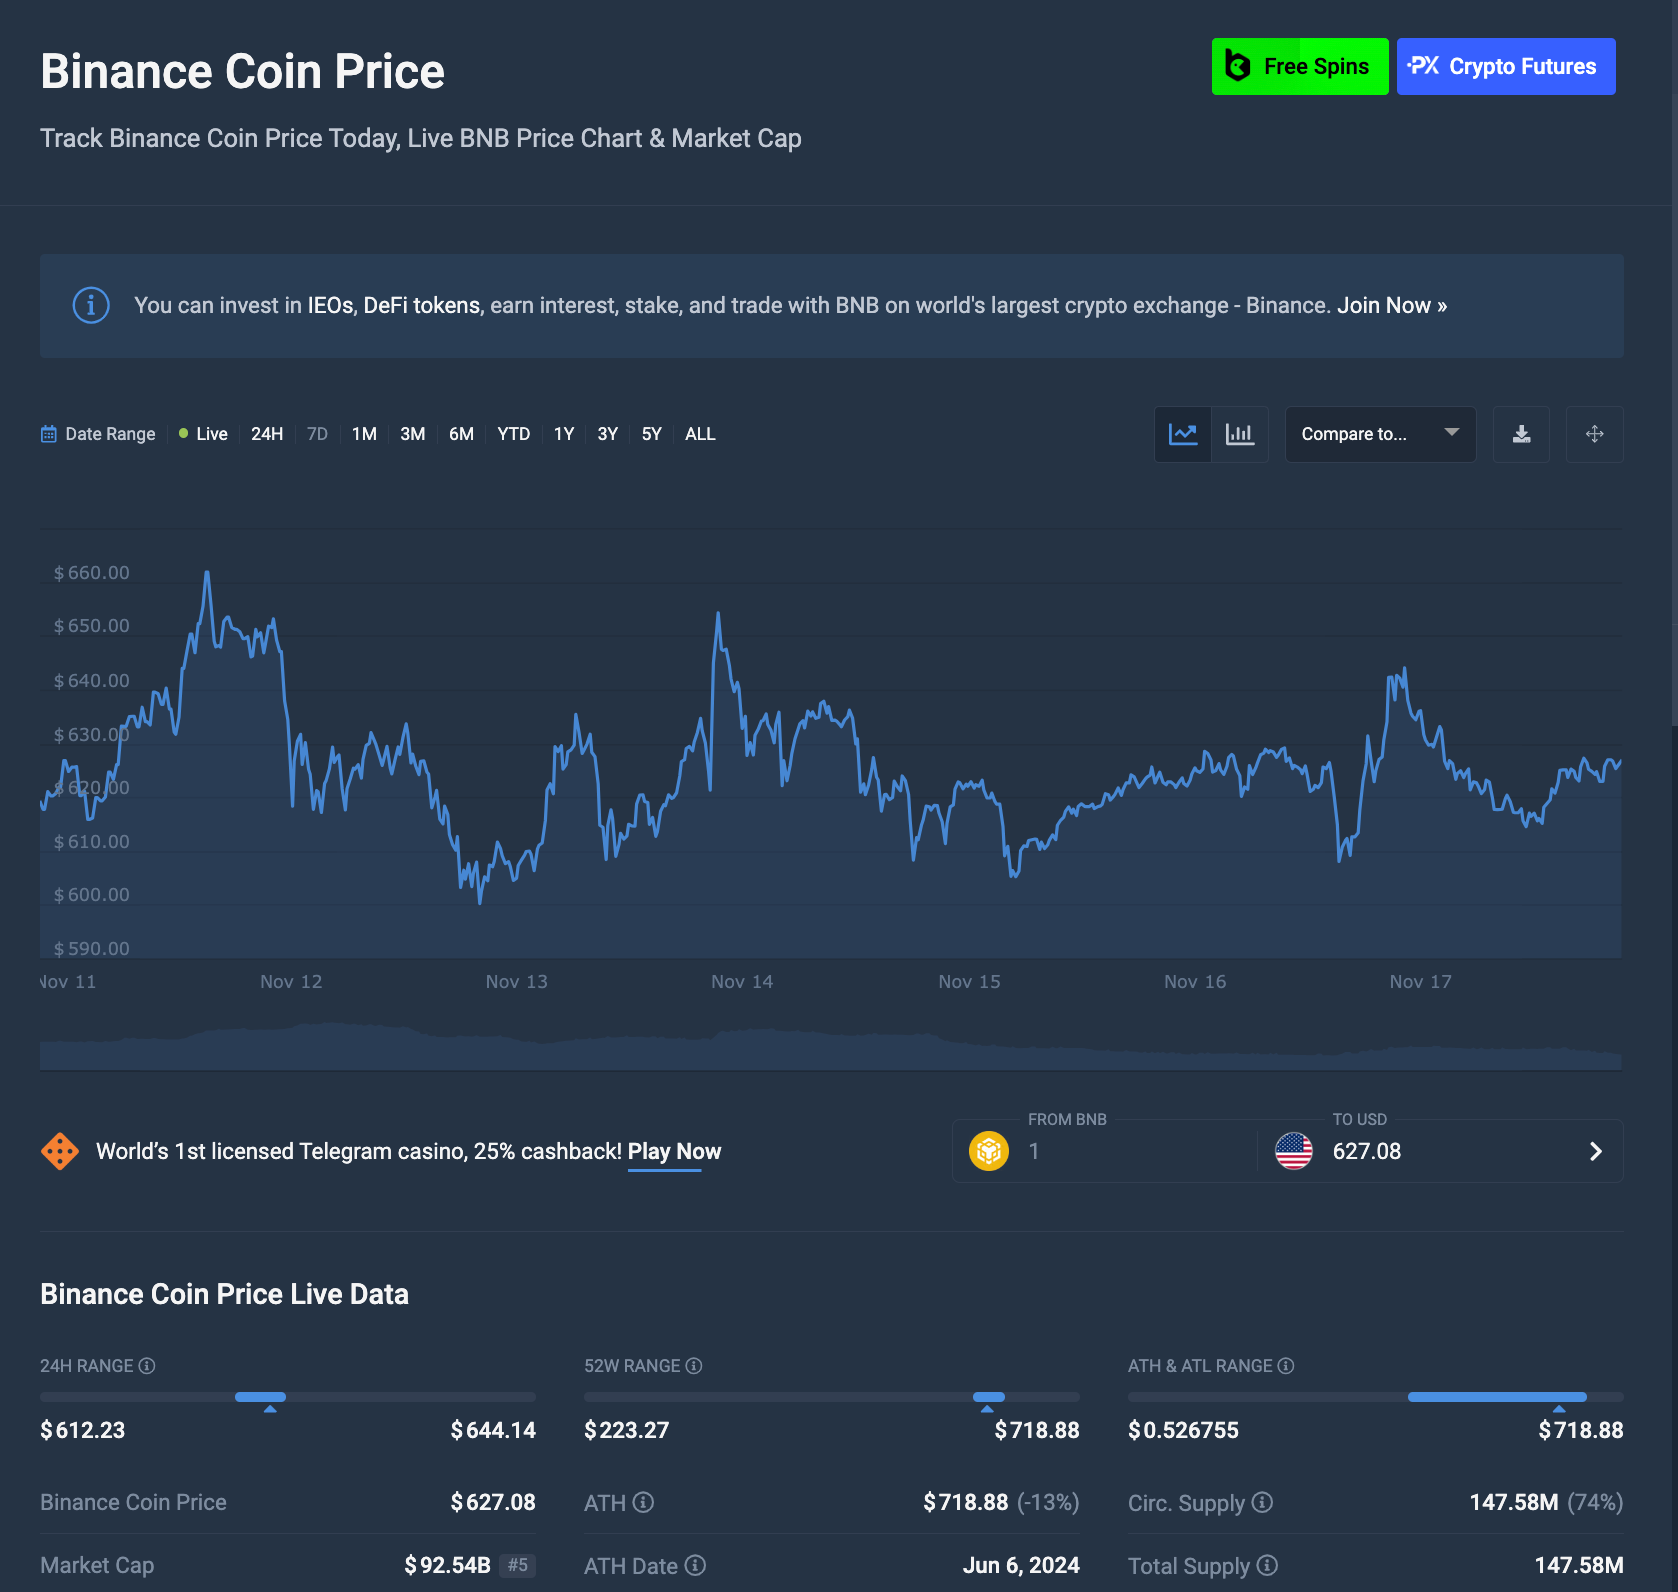Viewport: 1678px width, 1592px height.
Task: Select the ALL range tab
Action: click(700, 434)
